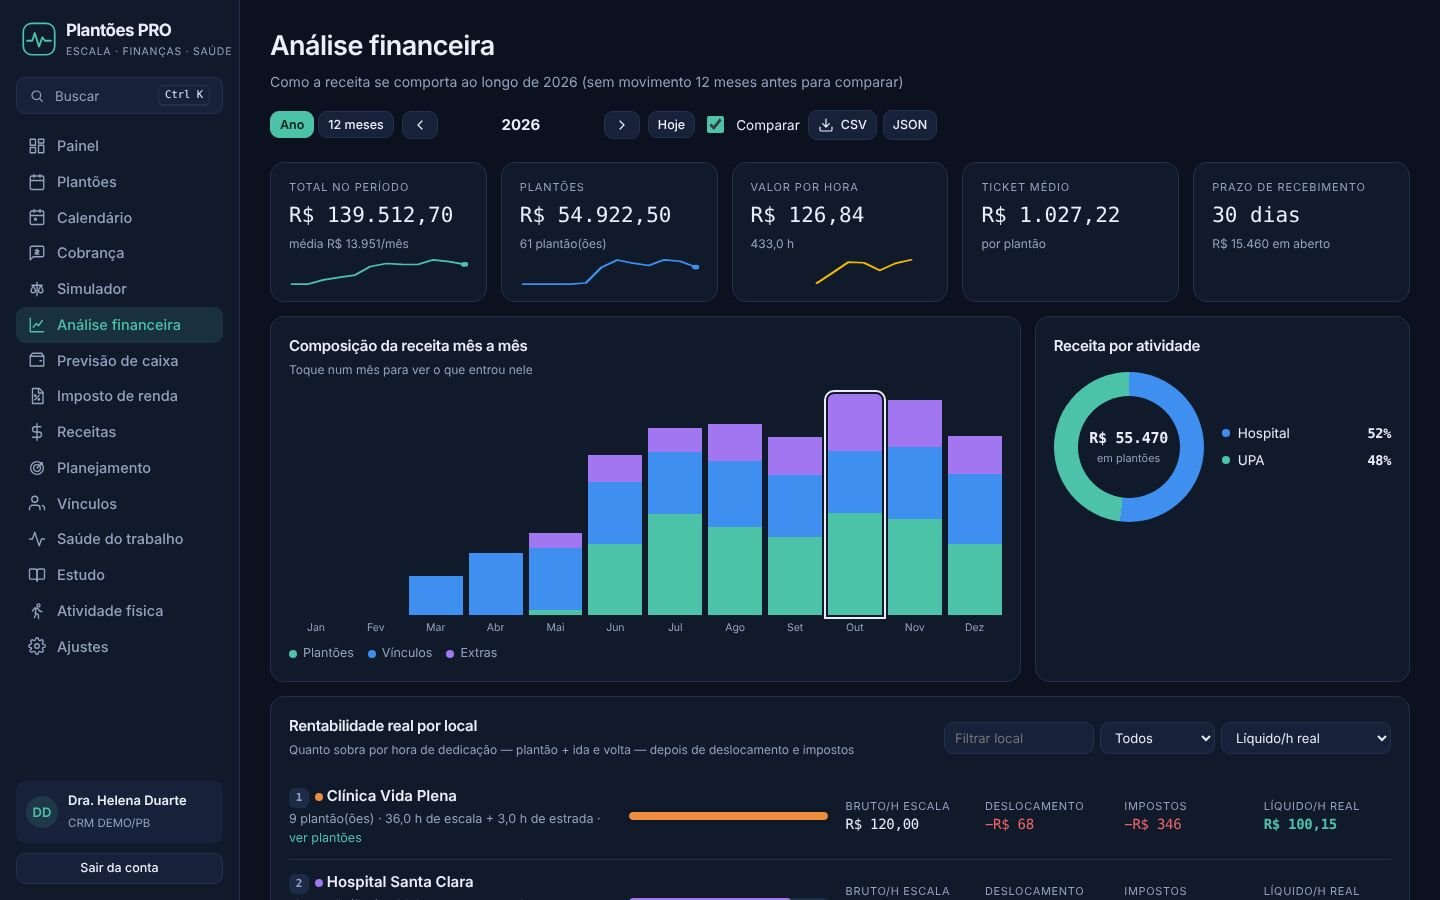
Task: Select the Ano period toggle
Action: coord(292,125)
